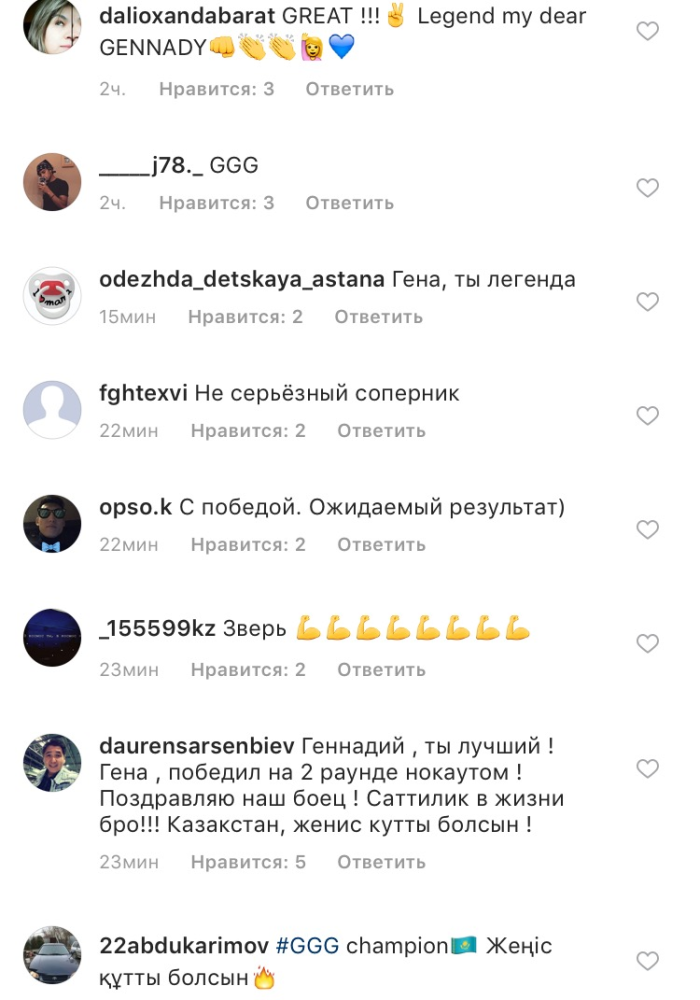700x1000 pixels.
Task: Heart the 22abdukarimov comment
Action: click(x=647, y=960)
